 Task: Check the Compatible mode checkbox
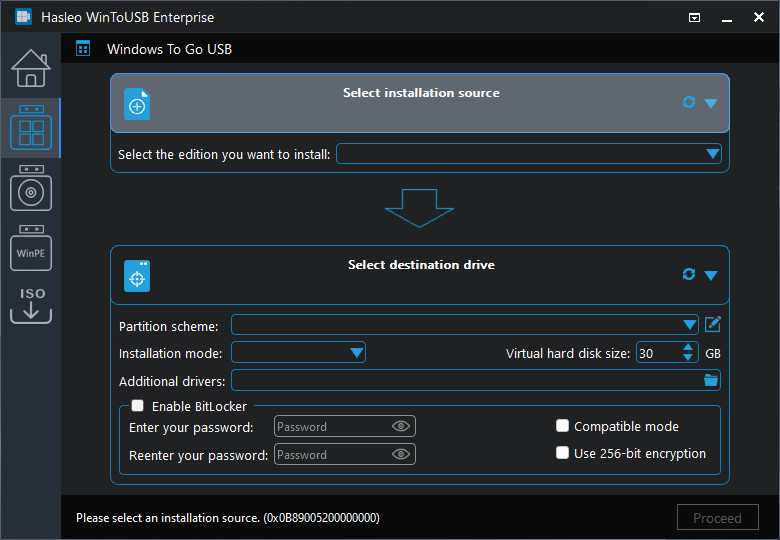click(562, 426)
